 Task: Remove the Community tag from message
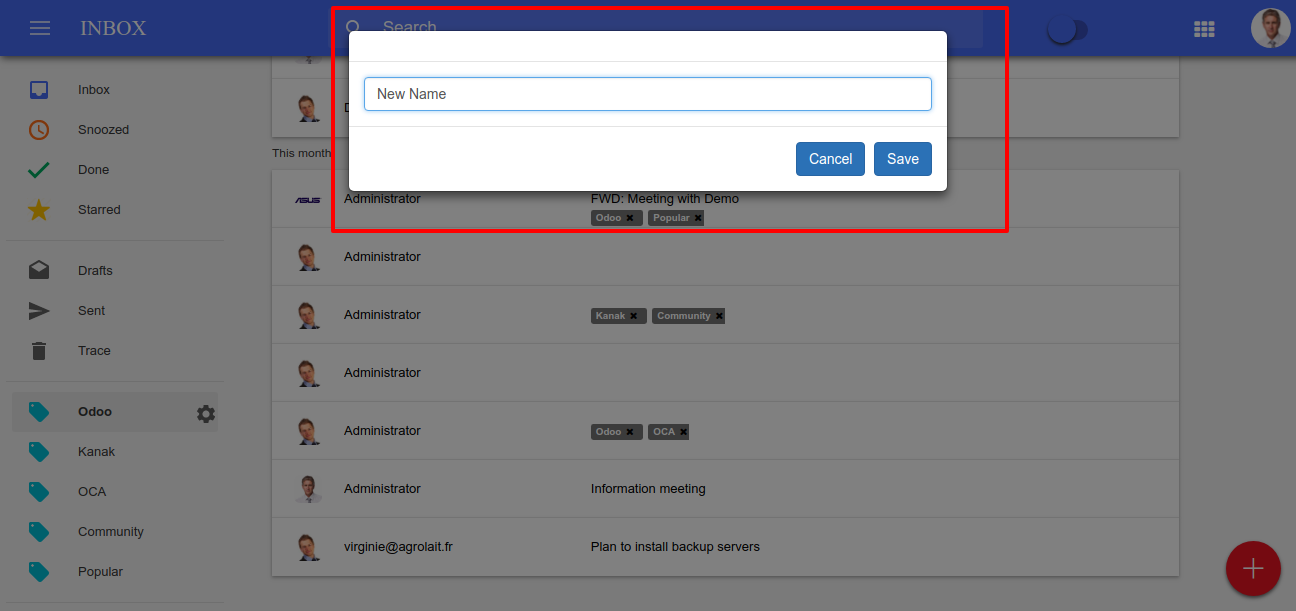(719, 316)
